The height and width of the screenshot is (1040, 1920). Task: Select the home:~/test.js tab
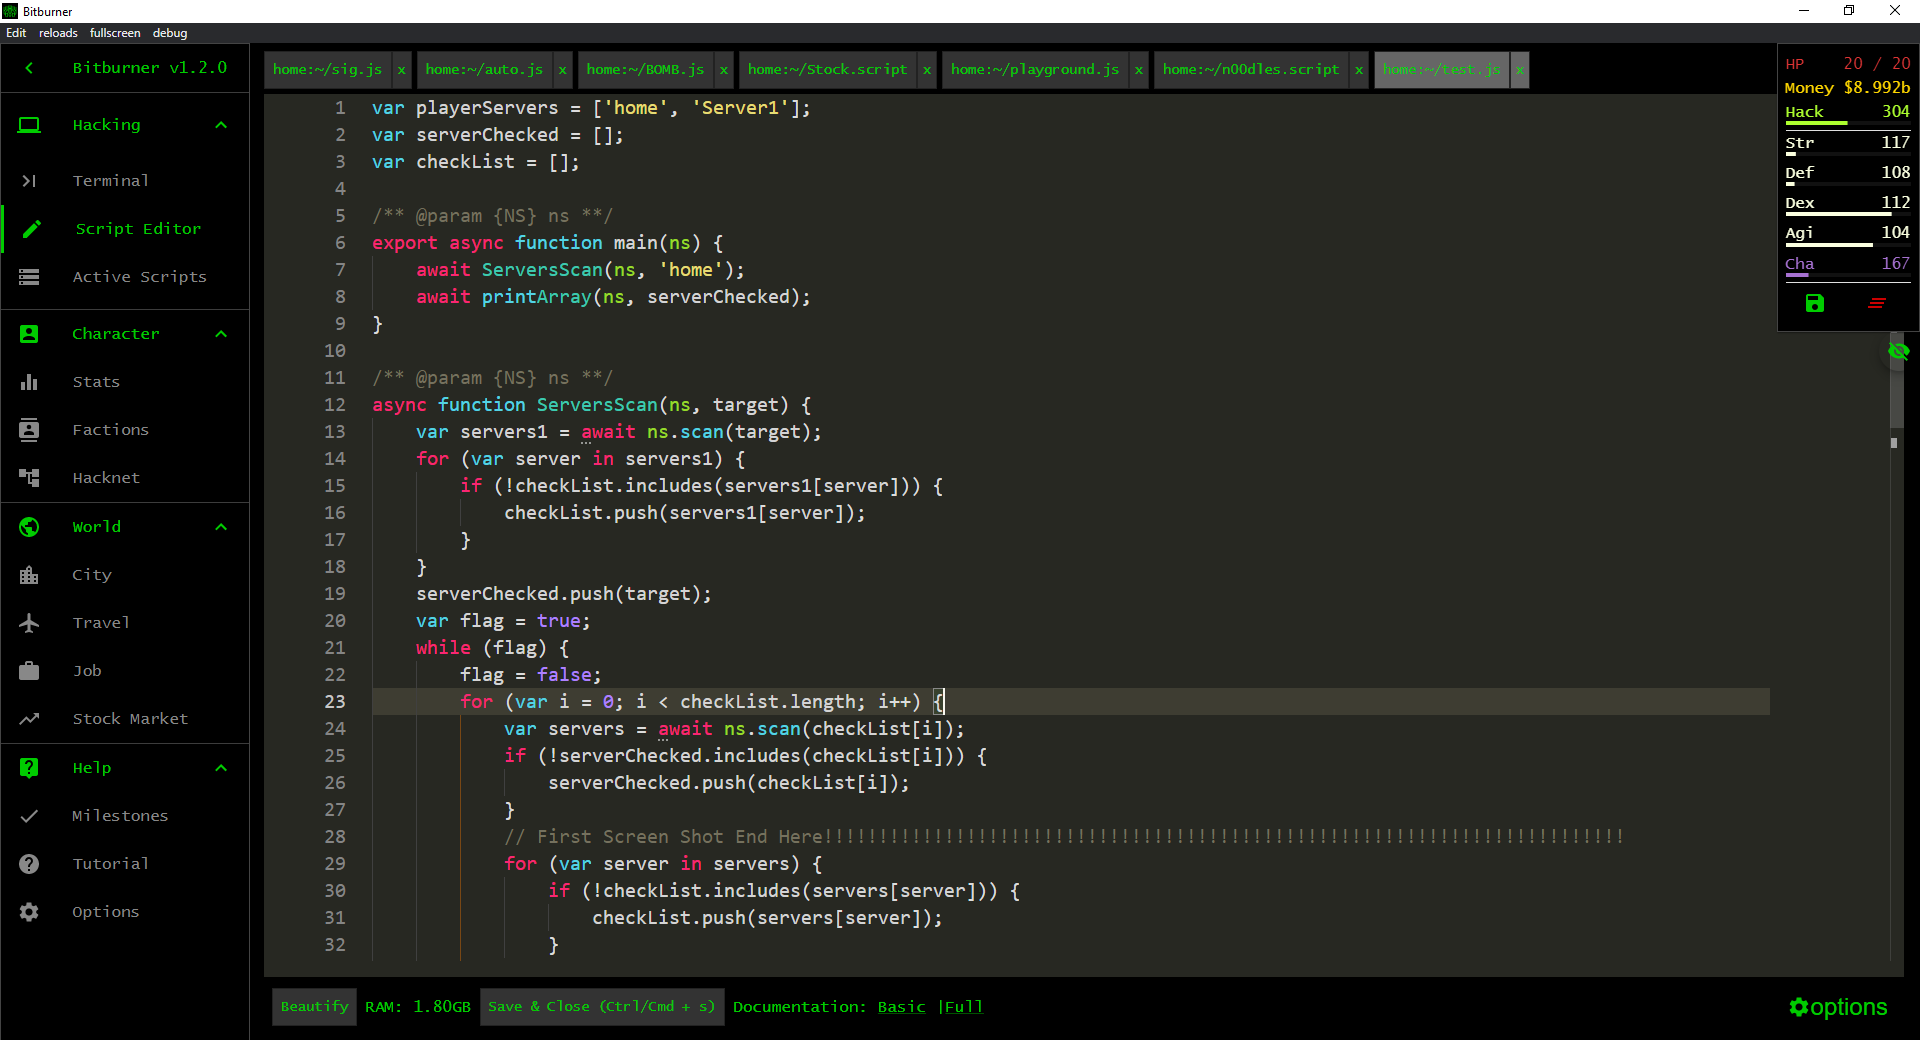pyautogui.click(x=1441, y=70)
